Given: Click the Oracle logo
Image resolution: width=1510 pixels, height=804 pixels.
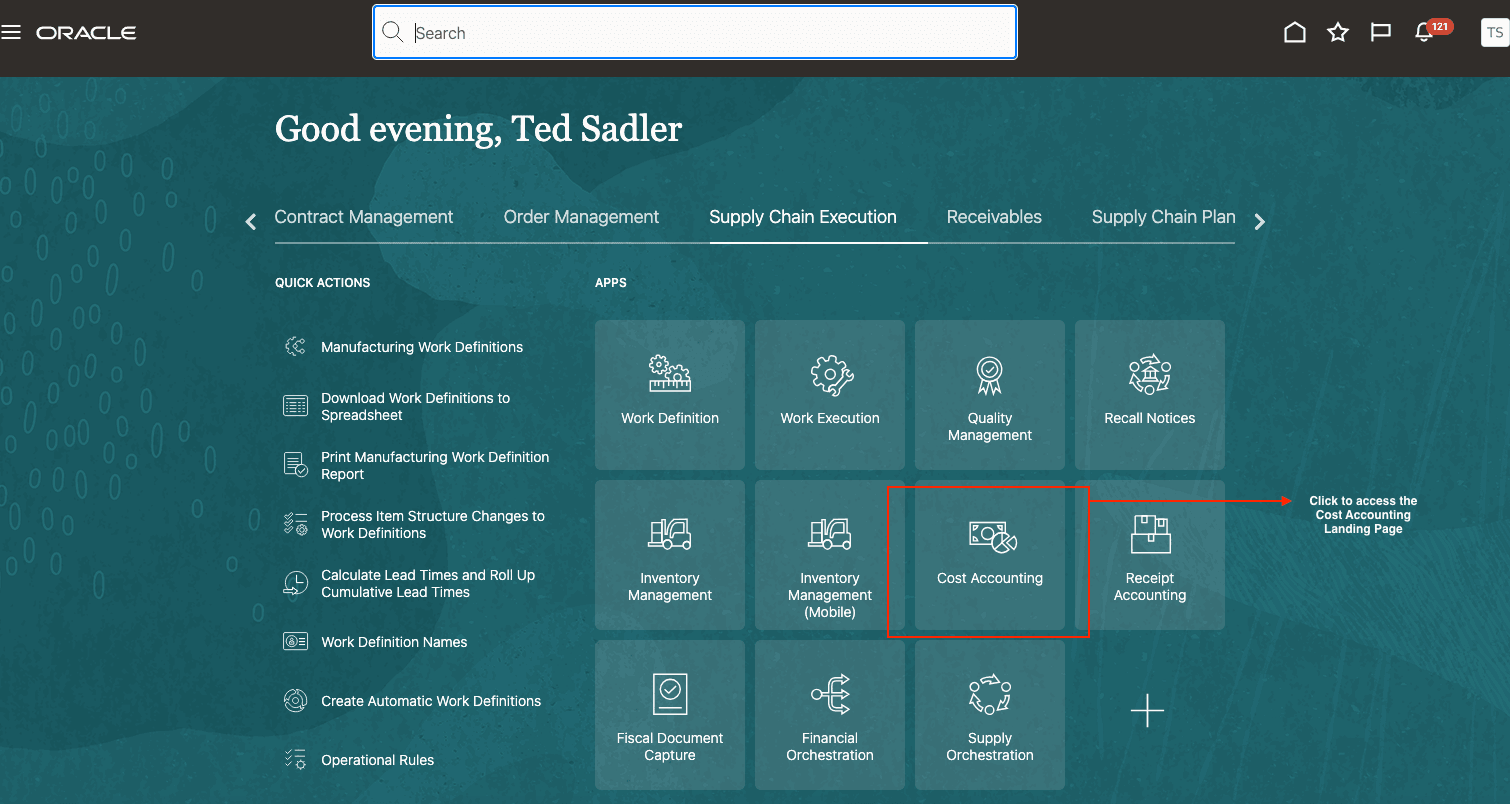Looking at the screenshot, I should click(86, 33).
